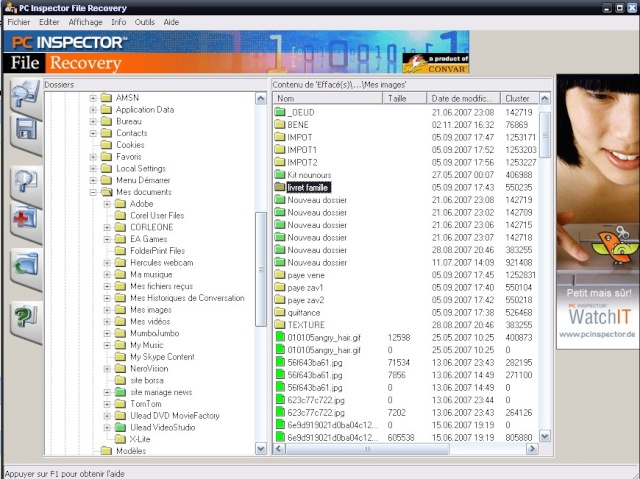This screenshot has height=479, width=640.
Task: Click the green site mariage news folder icon
Action: (x=120, y=392)
